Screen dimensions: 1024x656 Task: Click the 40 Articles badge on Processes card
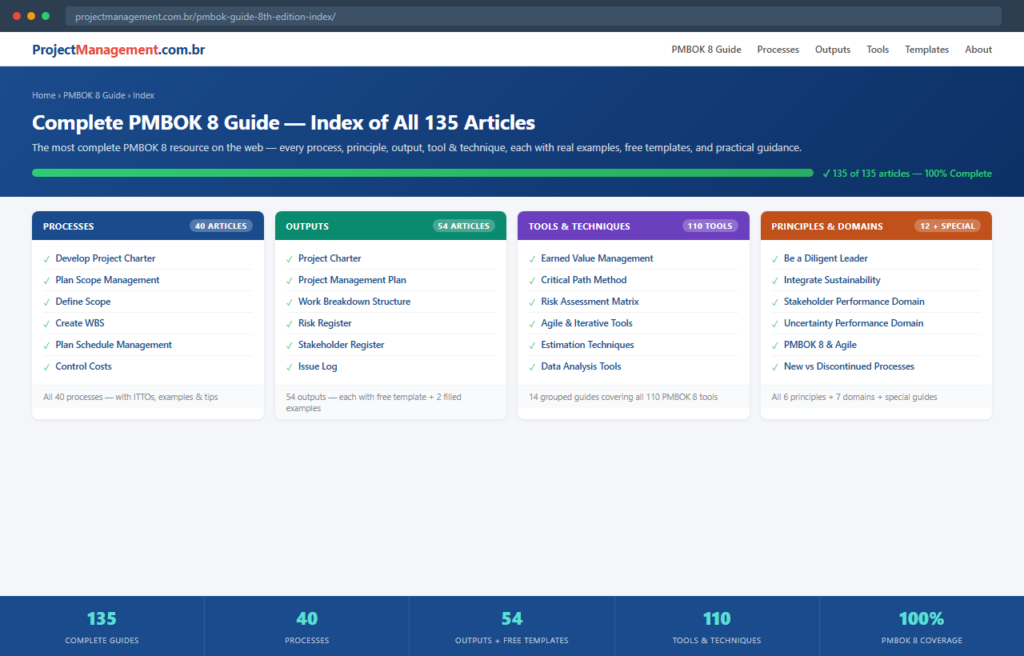click(x=220, y=226)
